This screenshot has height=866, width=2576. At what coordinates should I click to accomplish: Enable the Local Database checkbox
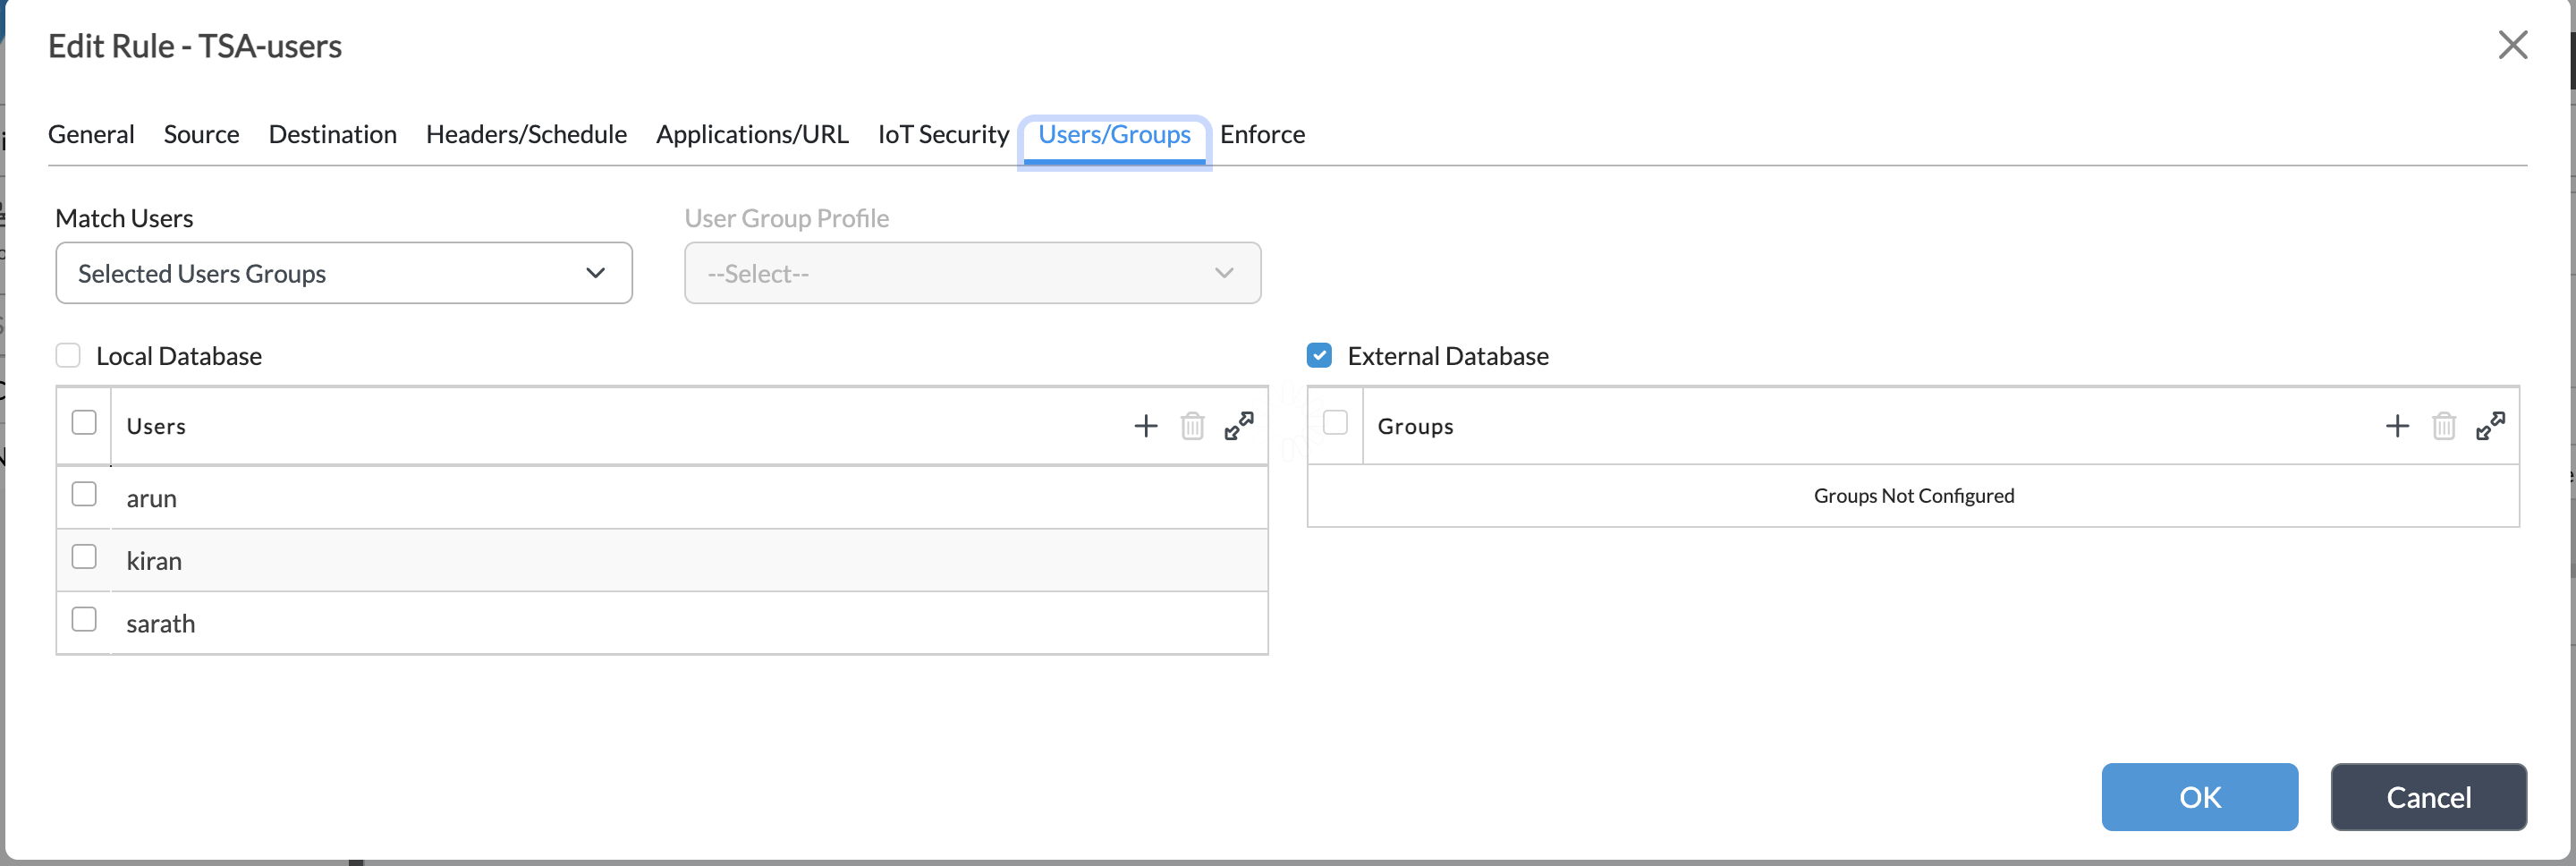pos(68,355)
